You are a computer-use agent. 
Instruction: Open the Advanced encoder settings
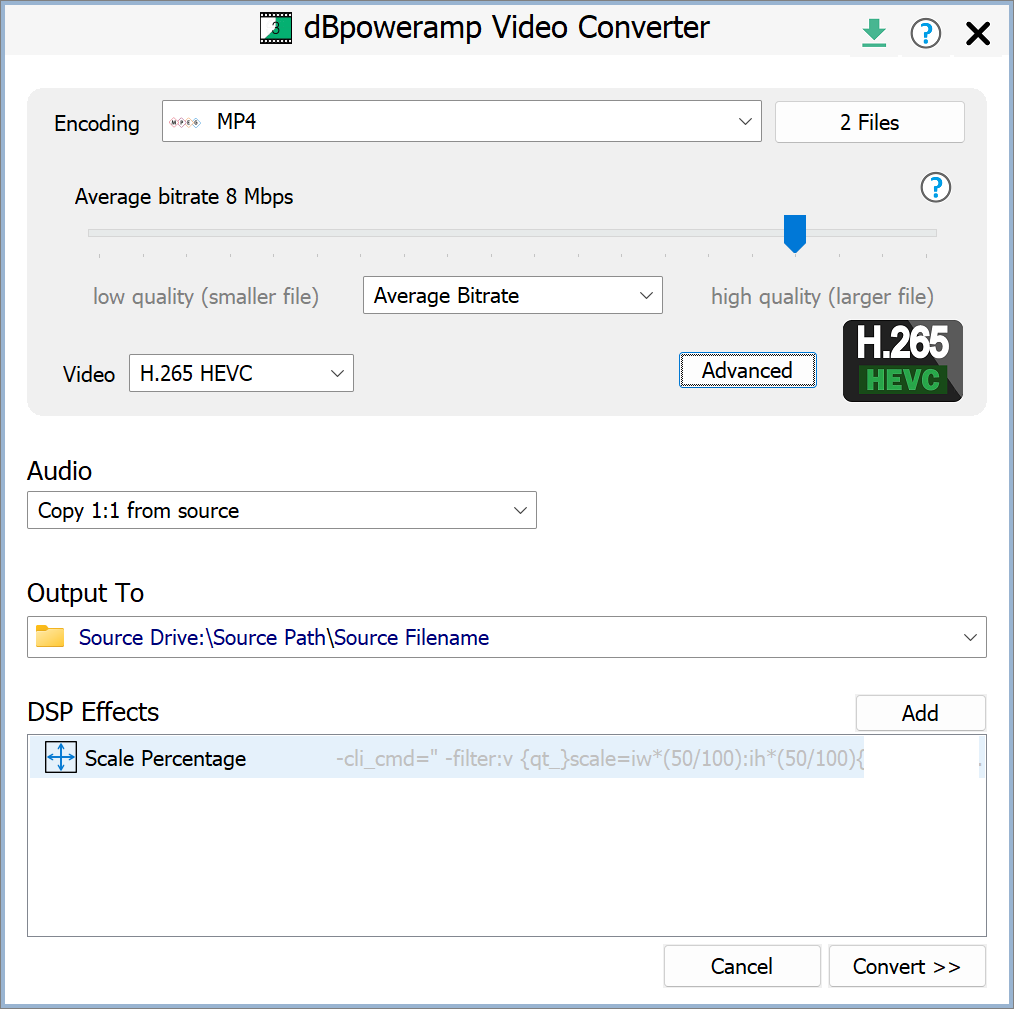point(747,370)
